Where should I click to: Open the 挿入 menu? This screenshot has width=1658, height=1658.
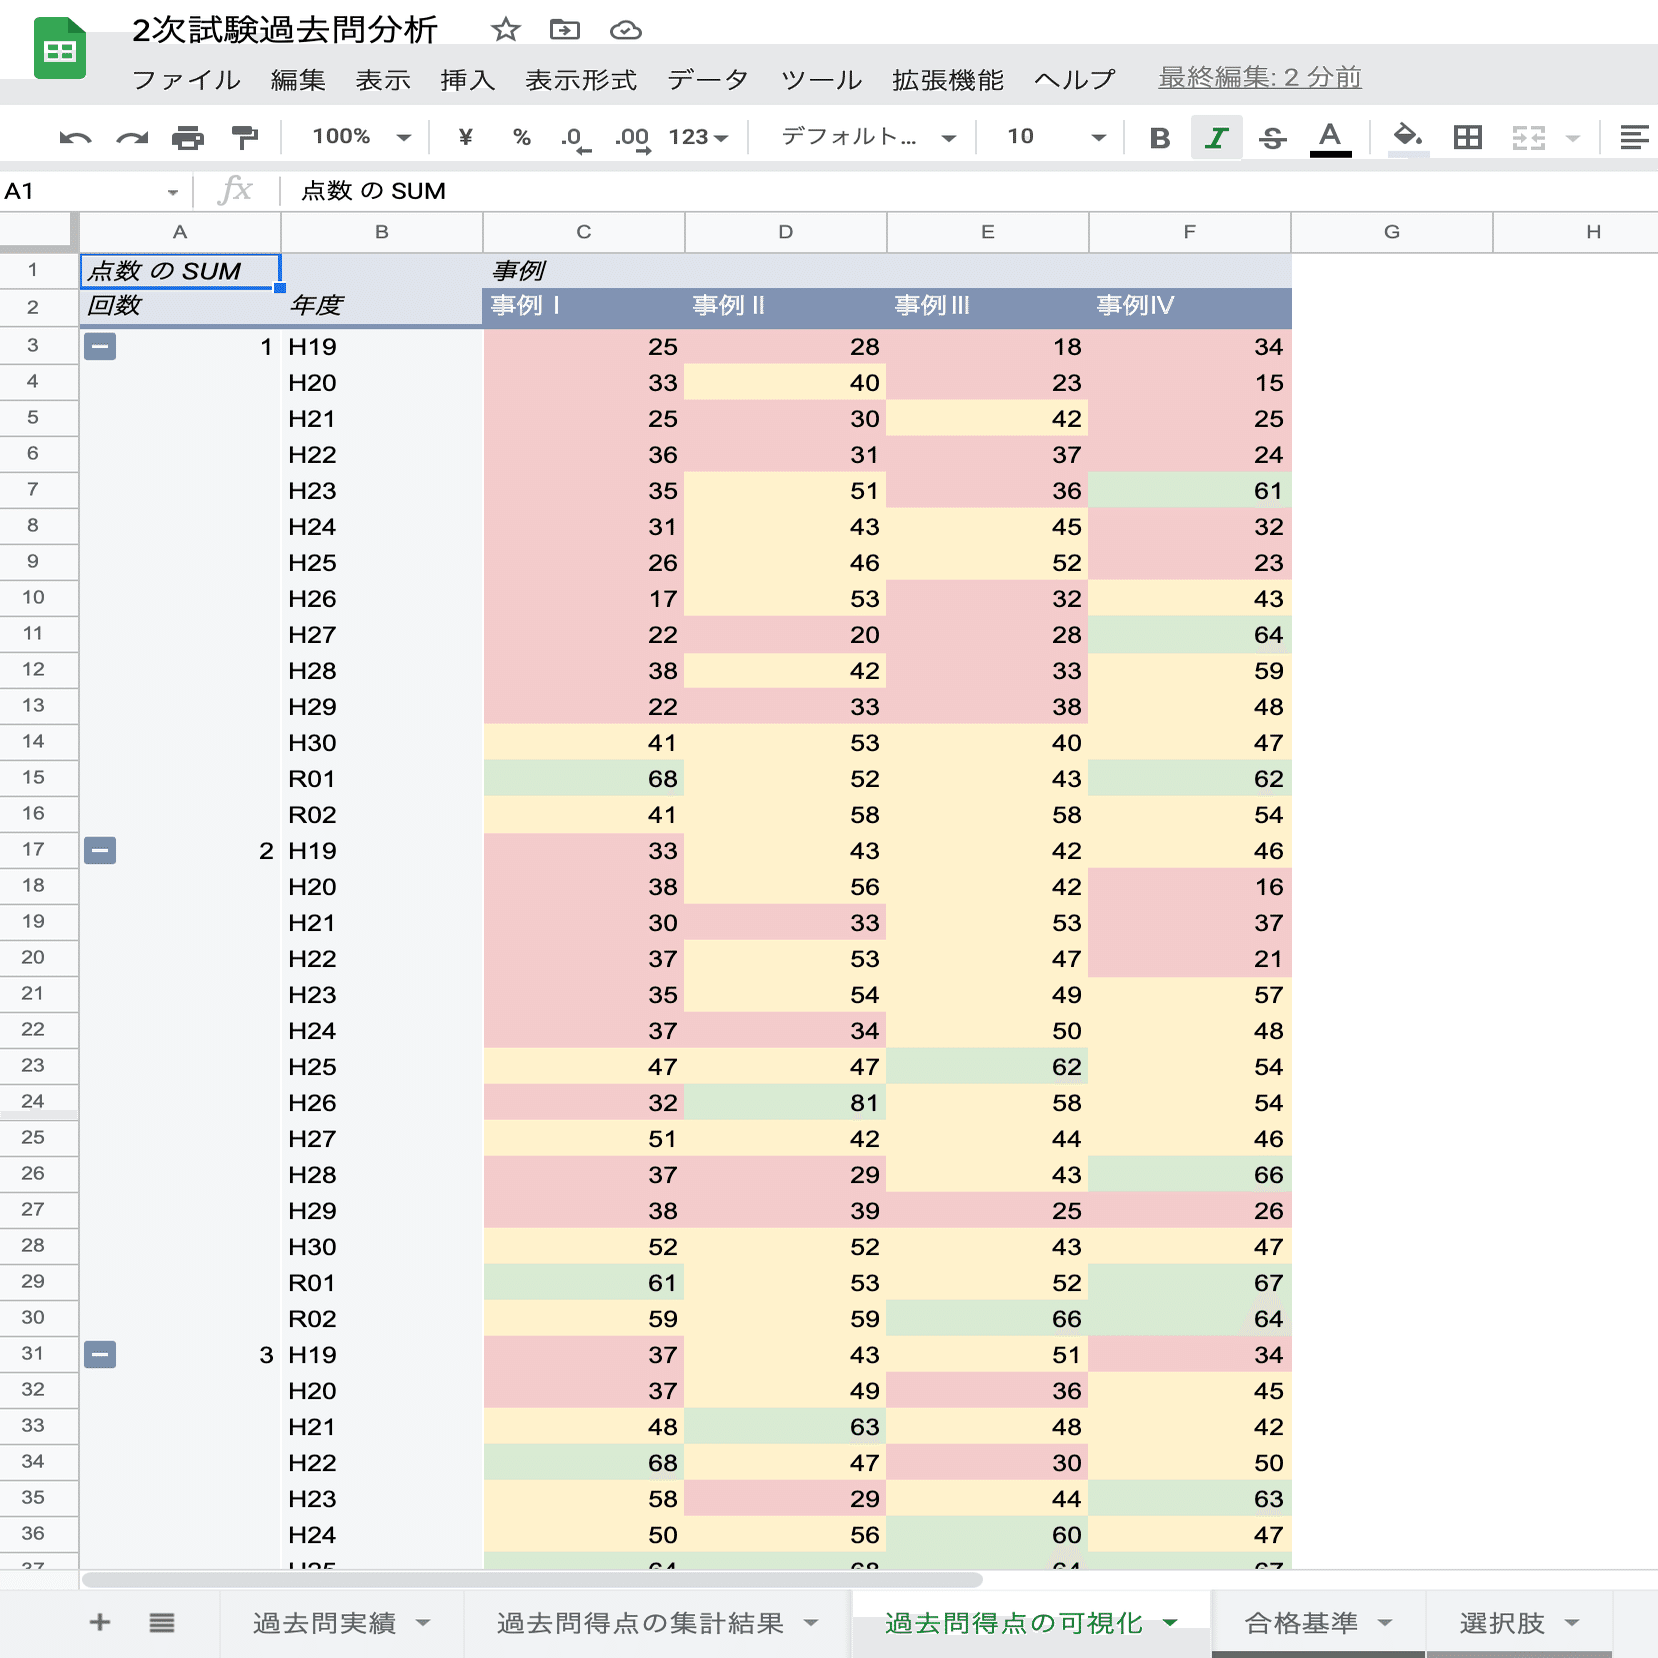(468, 79)
